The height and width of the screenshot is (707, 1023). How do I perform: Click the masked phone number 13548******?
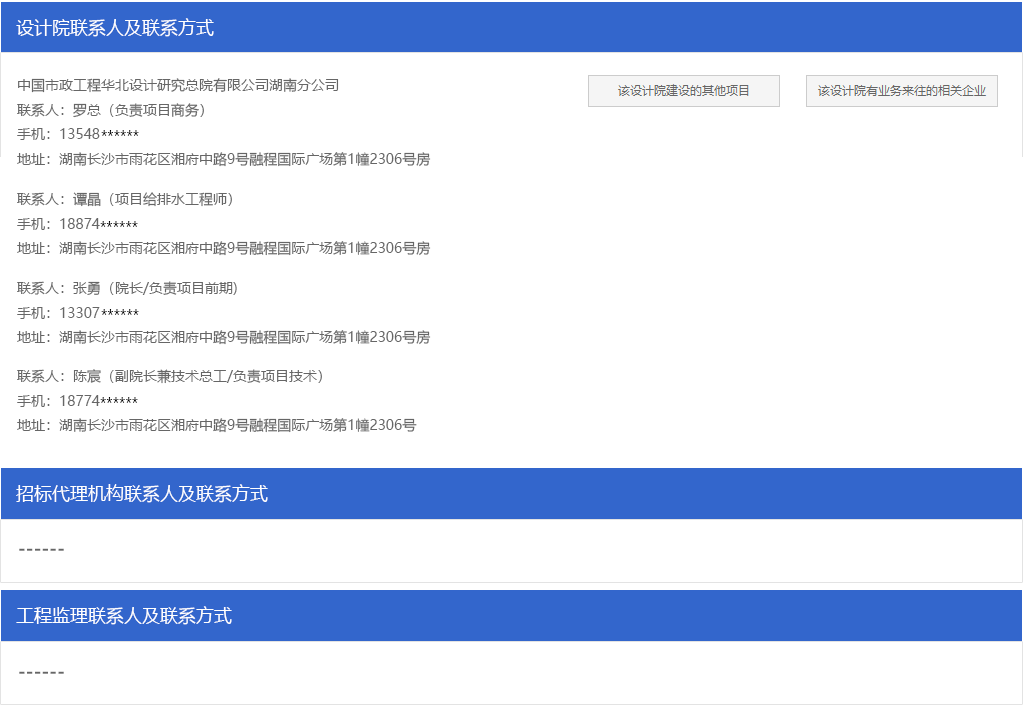point(98,135)
